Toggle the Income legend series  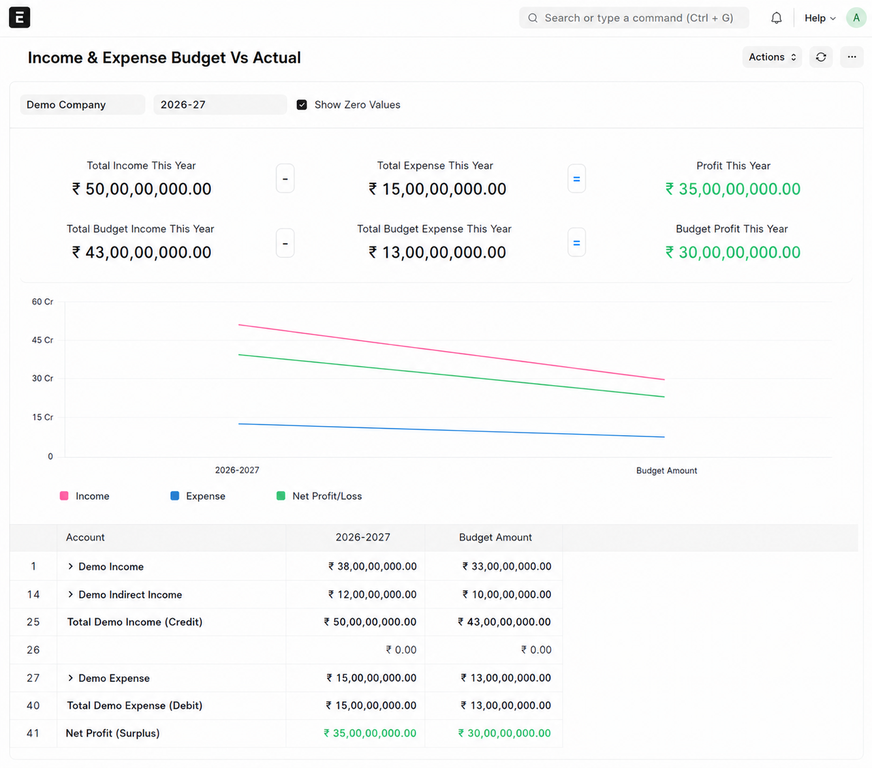(x=85, y=496)
